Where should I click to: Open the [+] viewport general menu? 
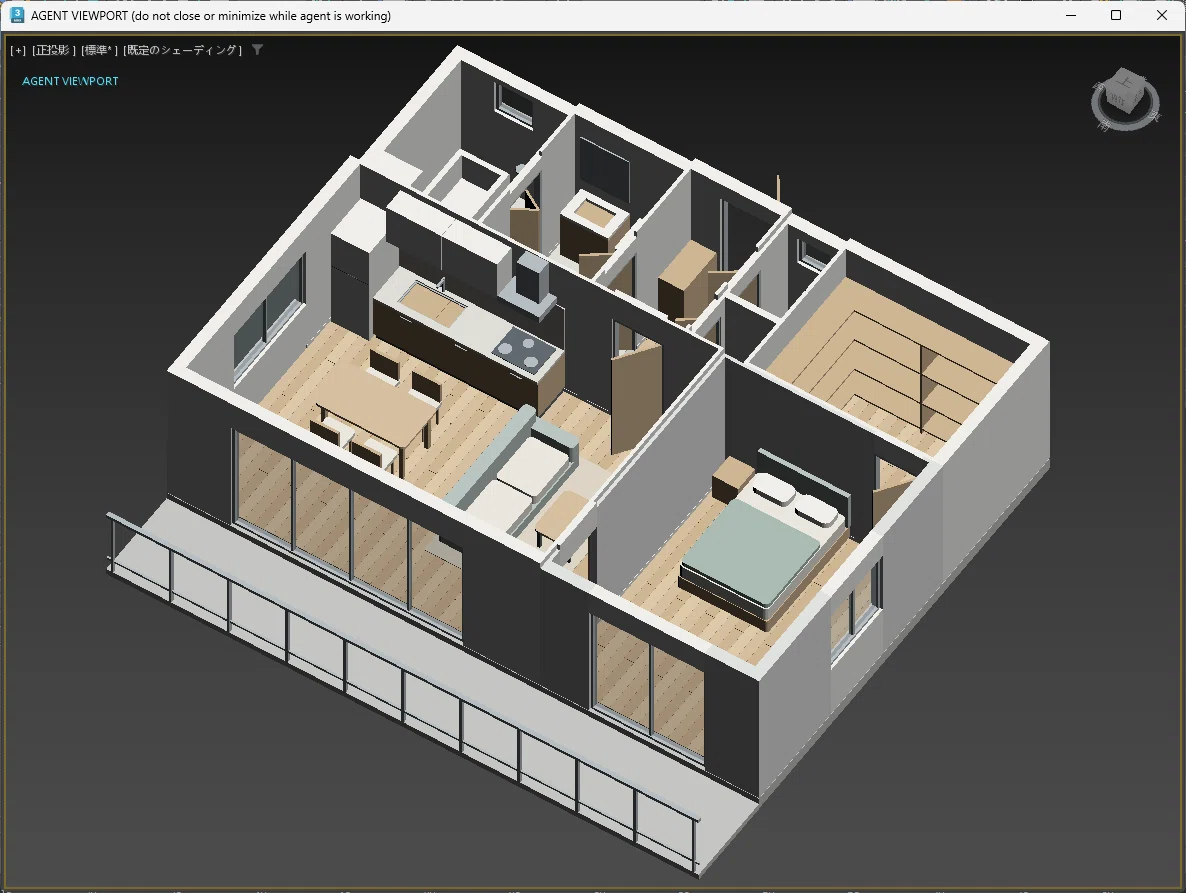click(17, 50)
